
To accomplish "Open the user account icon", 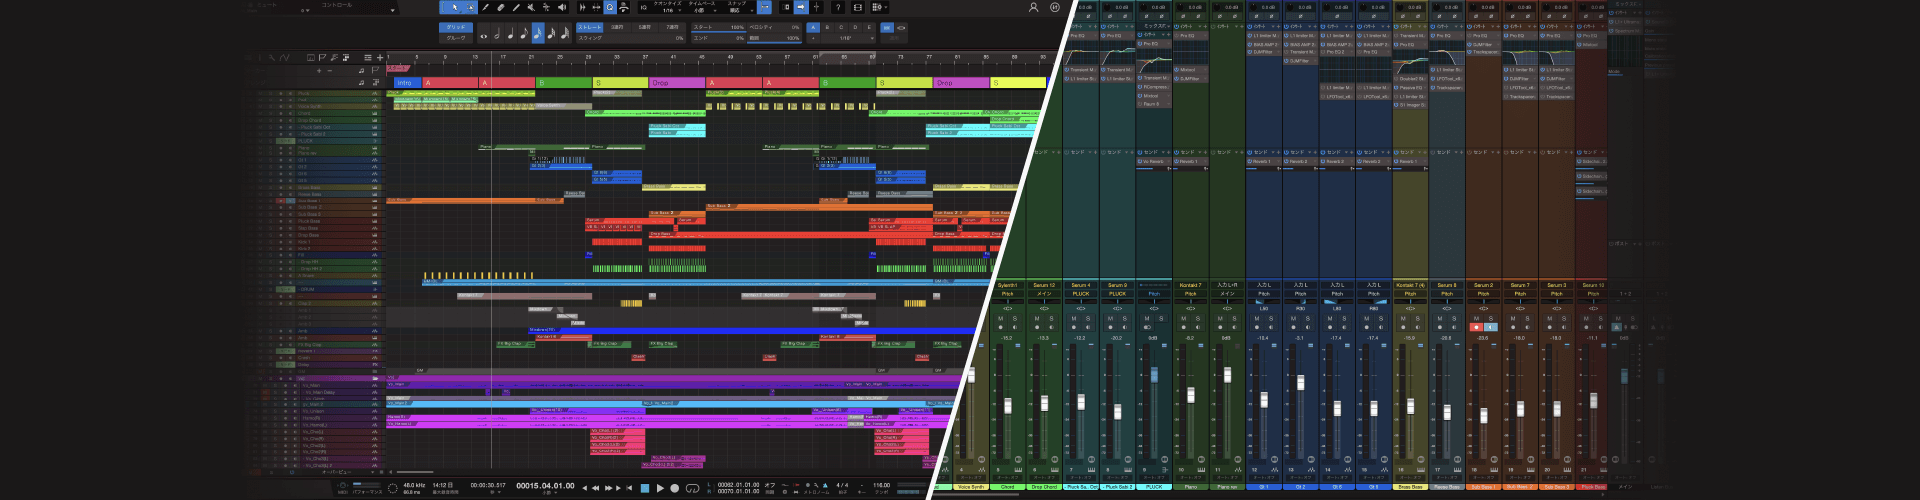I will 1033,7.
